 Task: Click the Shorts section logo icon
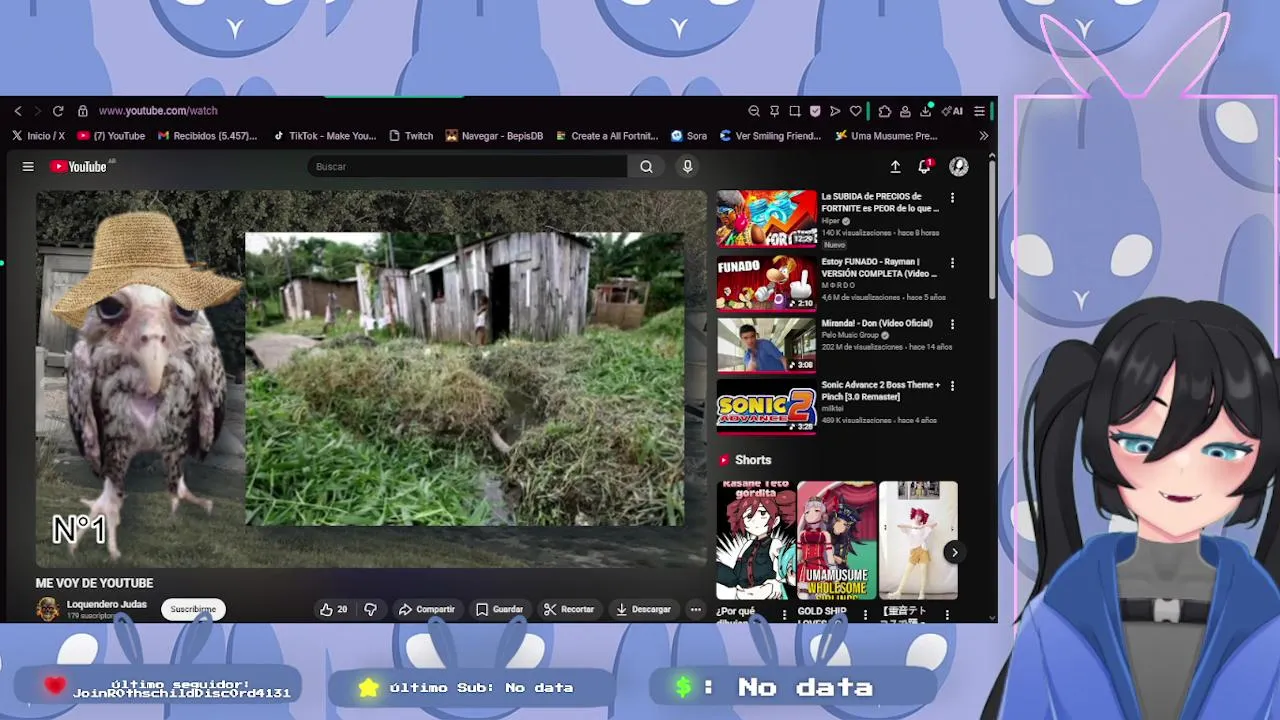(x=724, y=460)
